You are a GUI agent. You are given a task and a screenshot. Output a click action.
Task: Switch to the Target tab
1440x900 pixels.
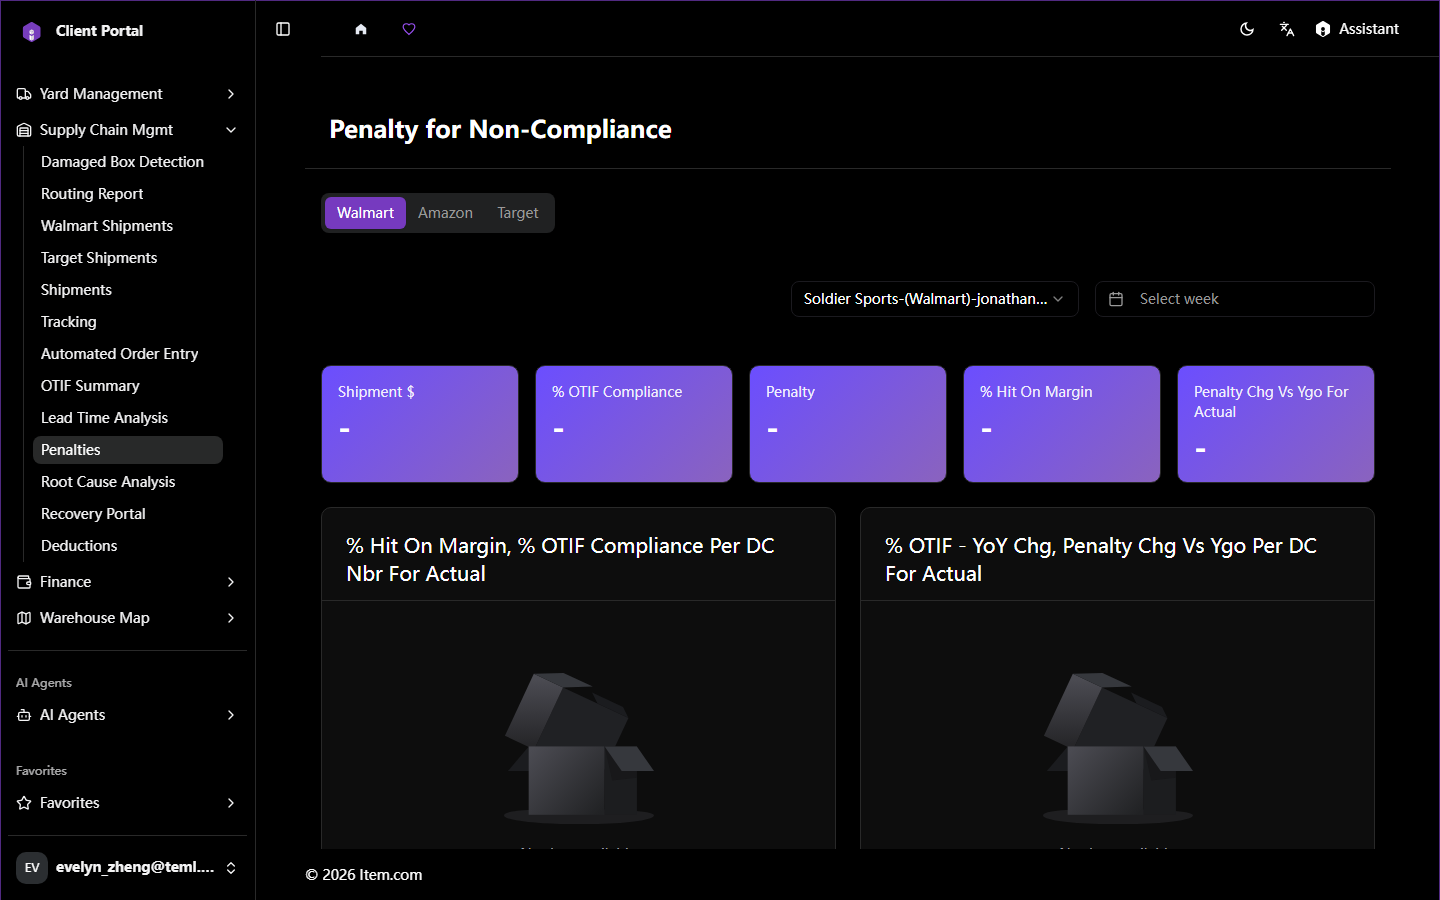tap(518, 213)
